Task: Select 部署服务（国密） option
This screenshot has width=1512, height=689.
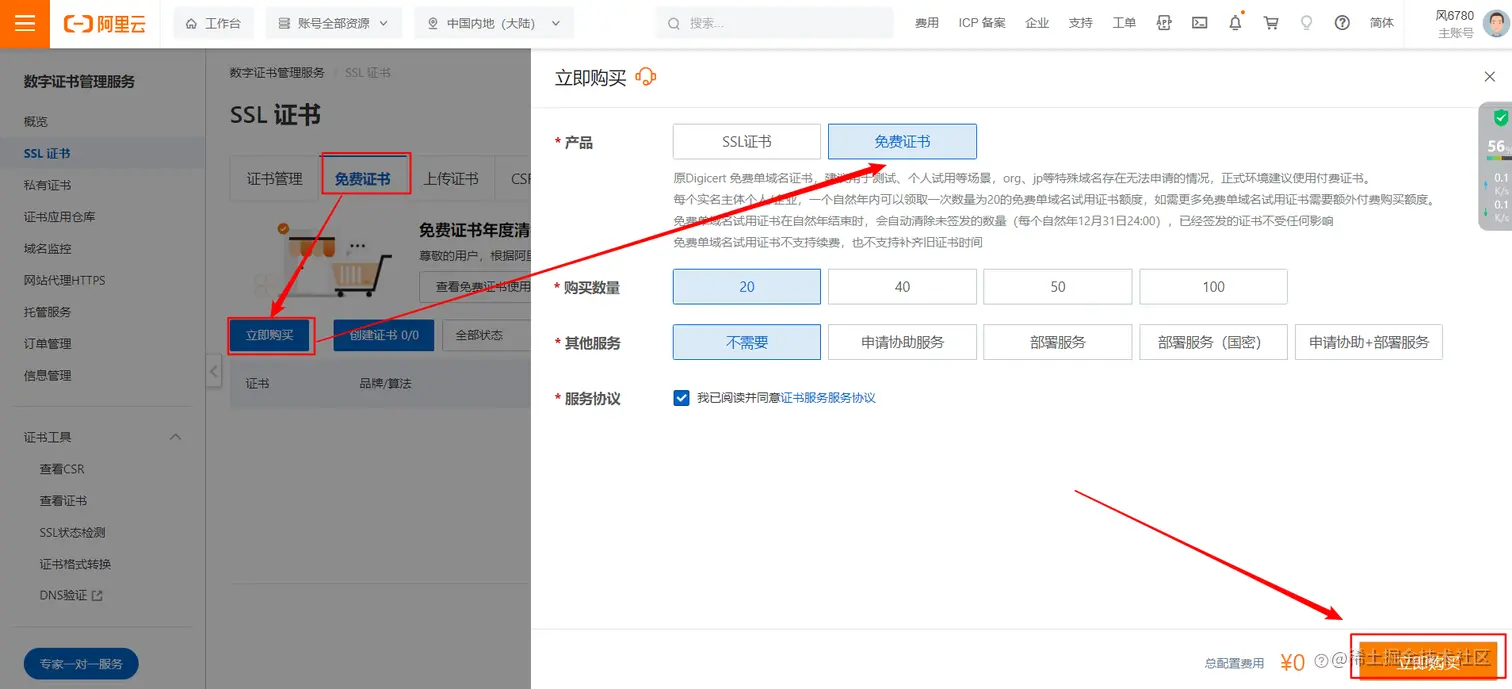Action: tap(1213, 342)
